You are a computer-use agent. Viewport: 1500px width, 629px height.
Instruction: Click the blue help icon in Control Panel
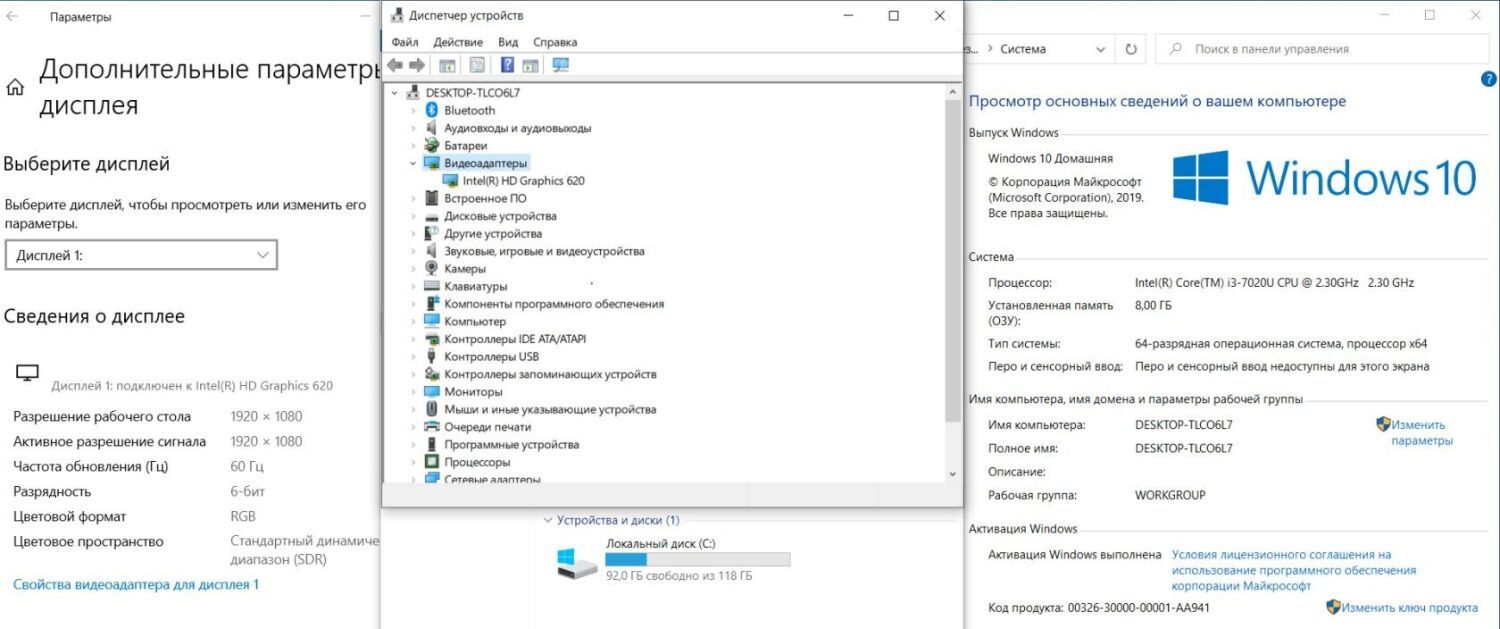pos(1488,79)
